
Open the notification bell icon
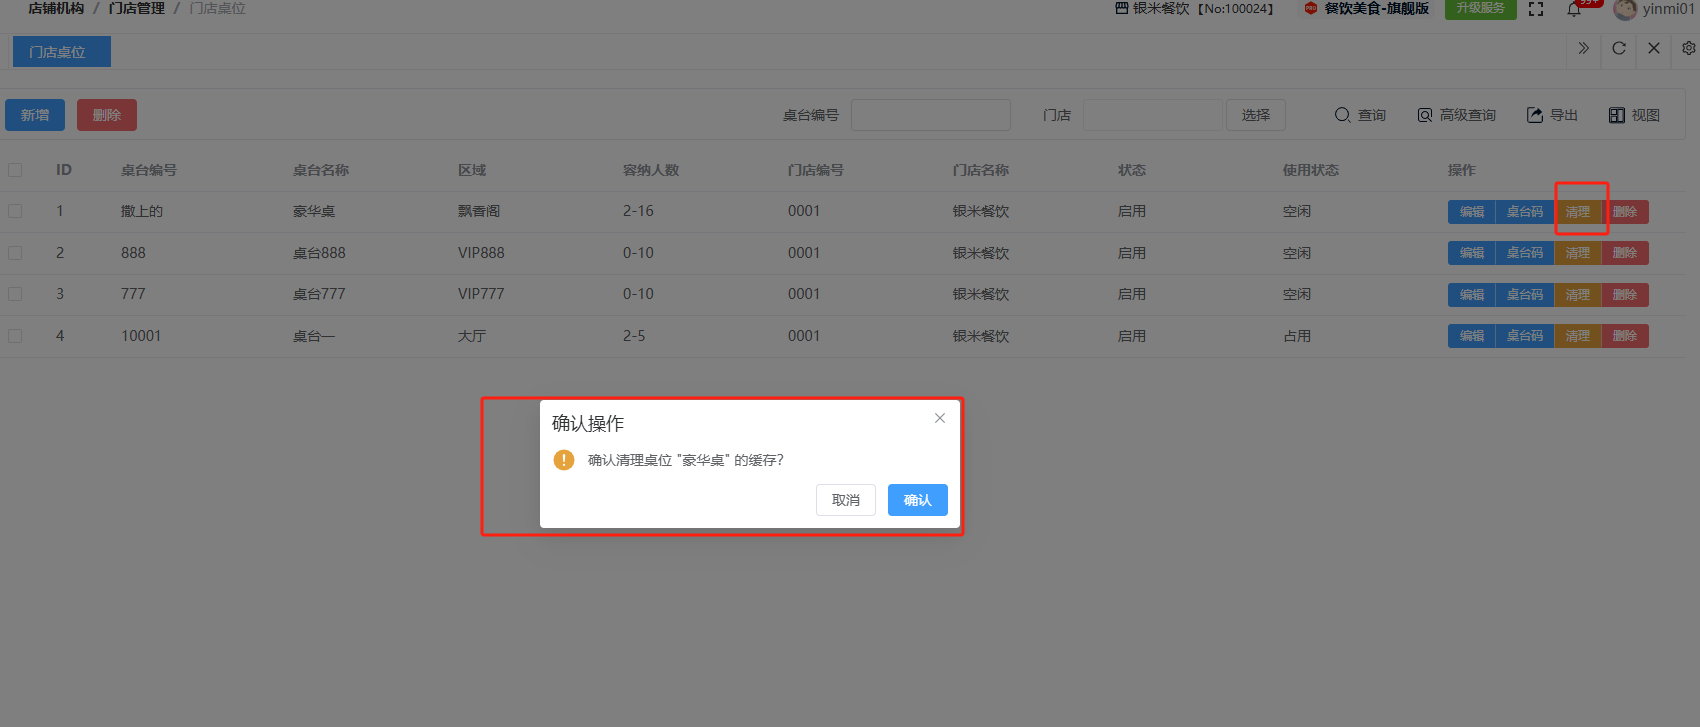coord(1574,10)
